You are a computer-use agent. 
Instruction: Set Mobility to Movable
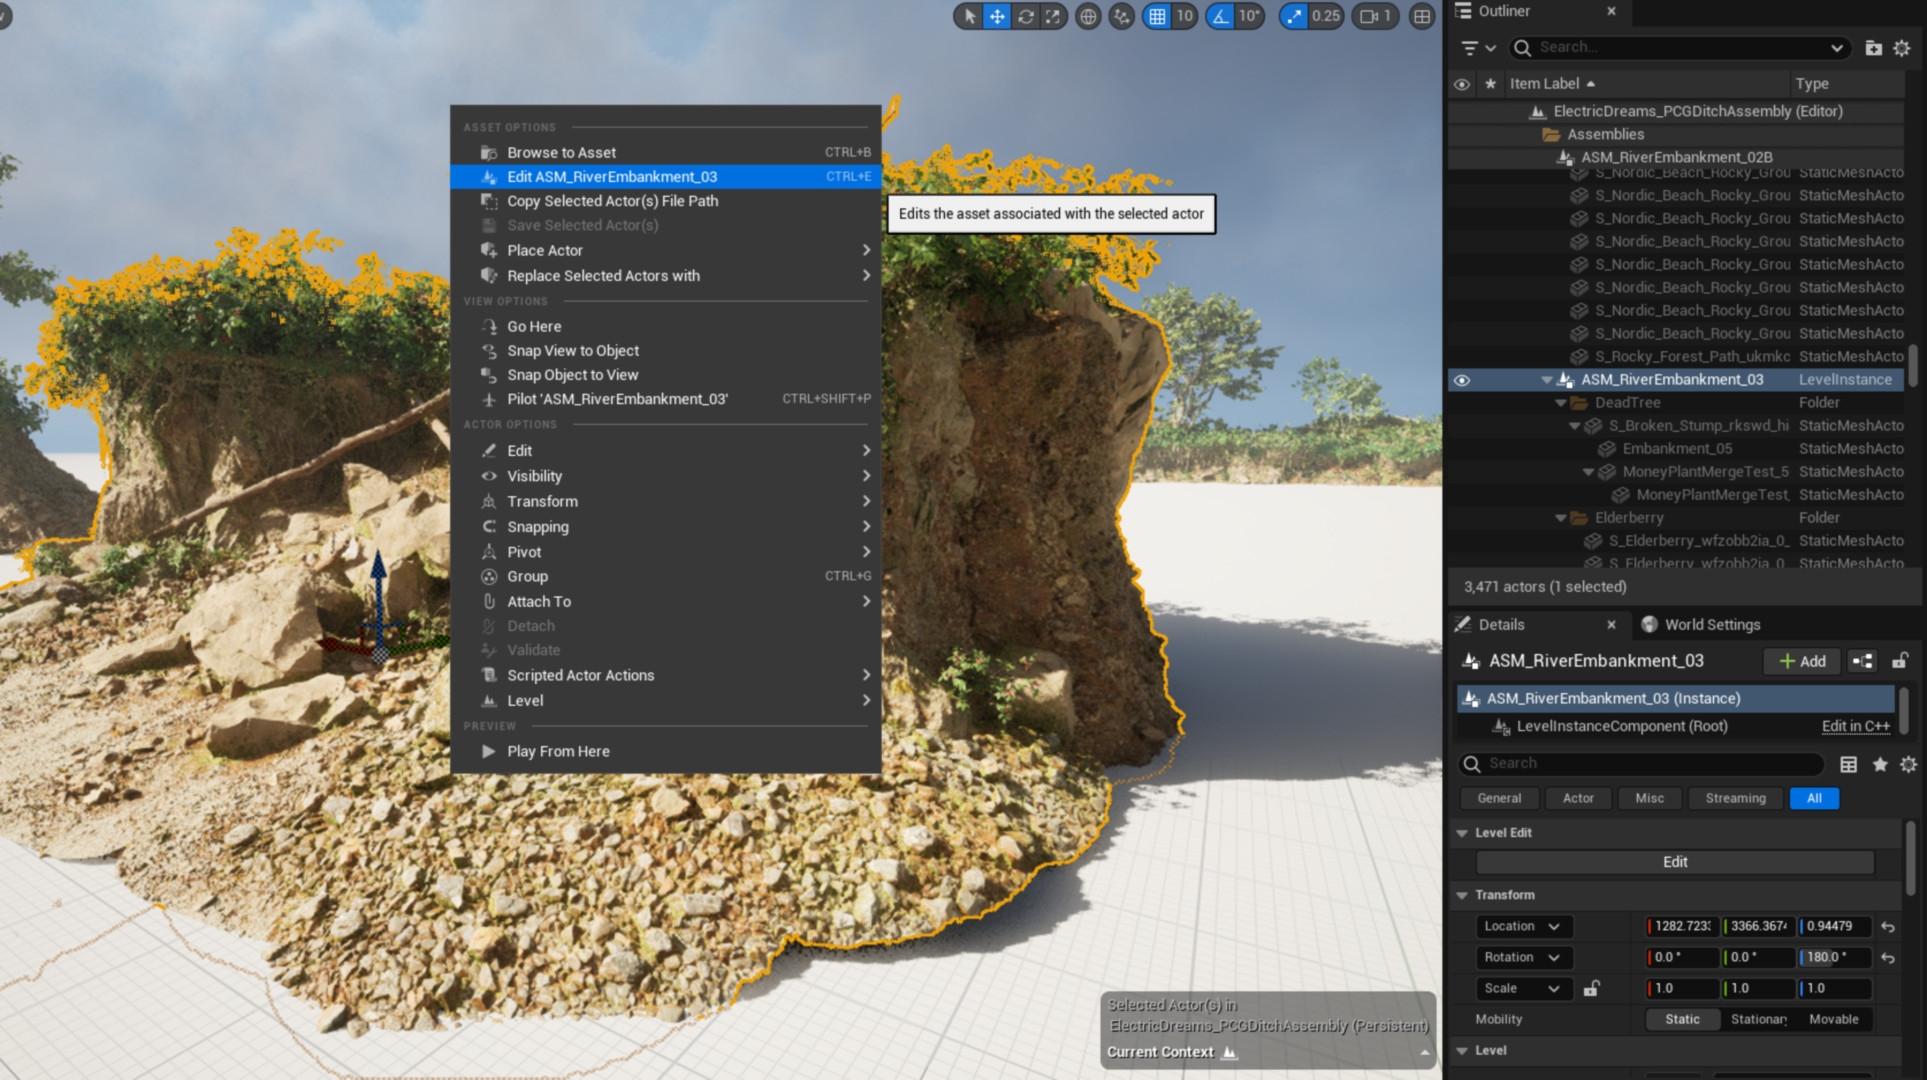click(1833, 1019)
